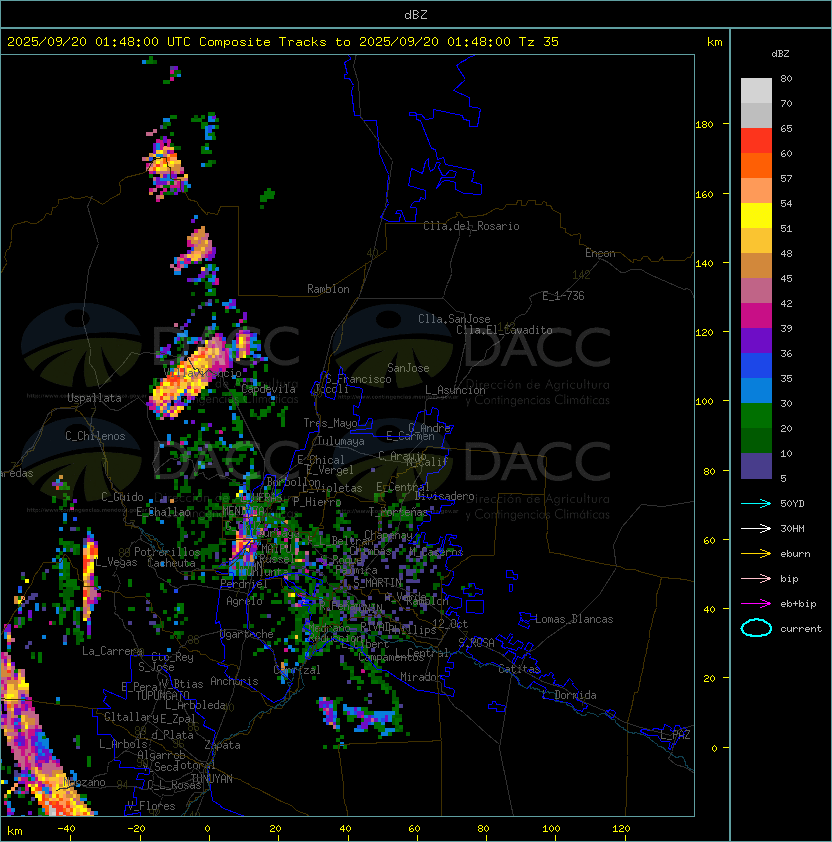832x842 pixels.
Task: Click the L_Dormida place label
Action: point(569,695)
